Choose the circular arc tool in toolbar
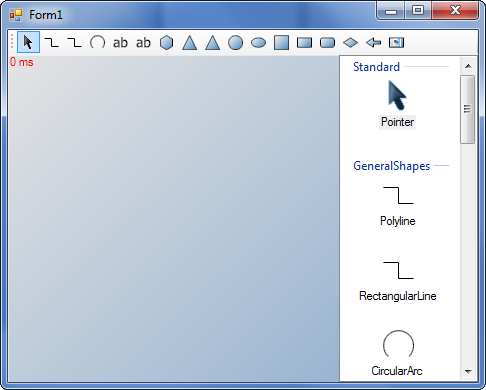Viewport: 486px width, 390px height. (x=97, y=42)
